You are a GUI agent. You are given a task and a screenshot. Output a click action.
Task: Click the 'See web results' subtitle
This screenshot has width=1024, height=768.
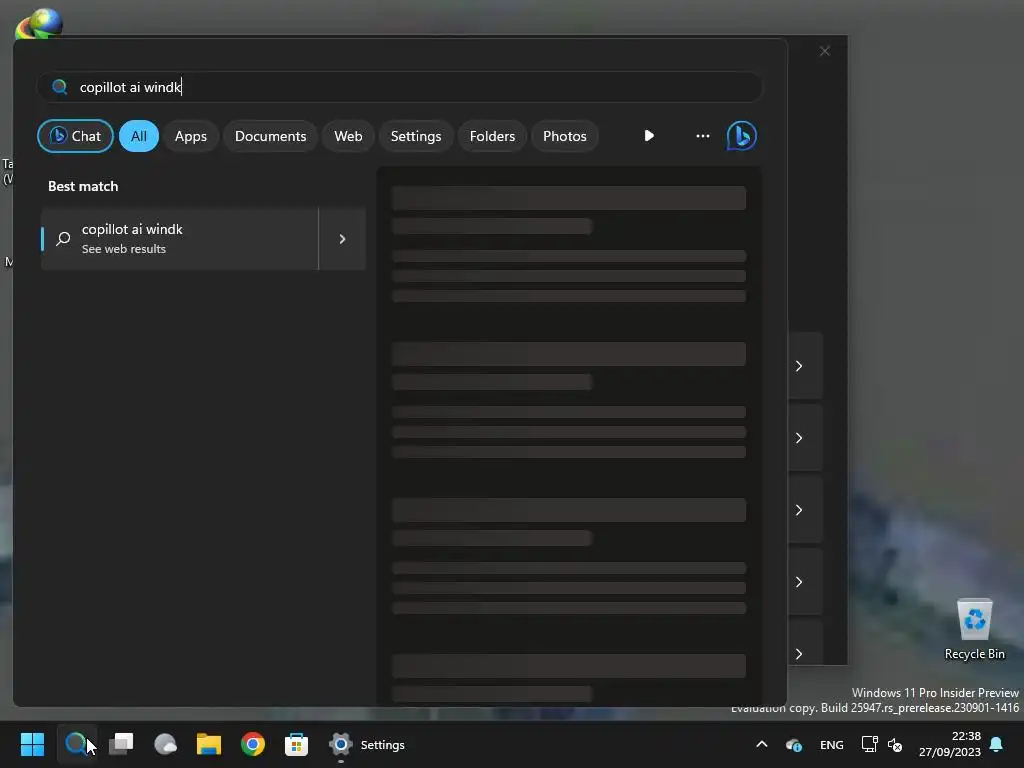click(123, 249)
